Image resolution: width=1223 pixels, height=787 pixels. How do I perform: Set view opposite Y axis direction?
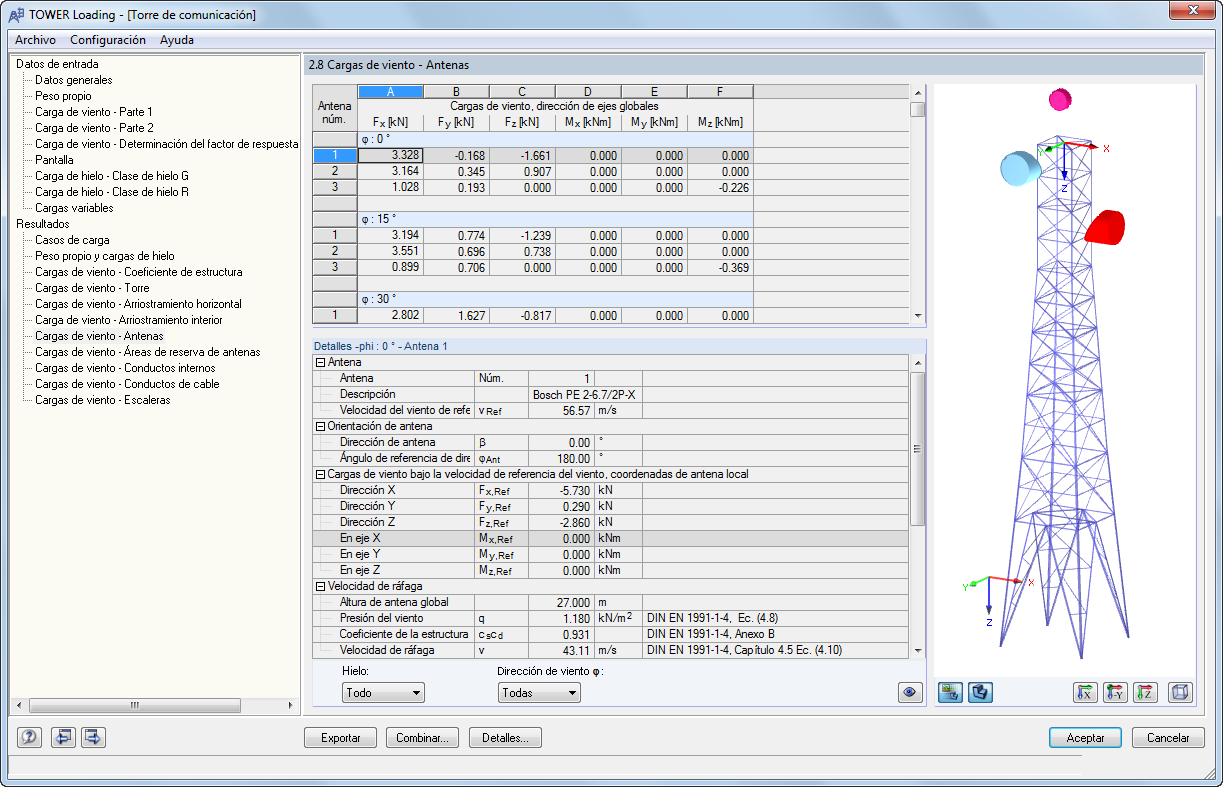click(x=1115, y=692)
